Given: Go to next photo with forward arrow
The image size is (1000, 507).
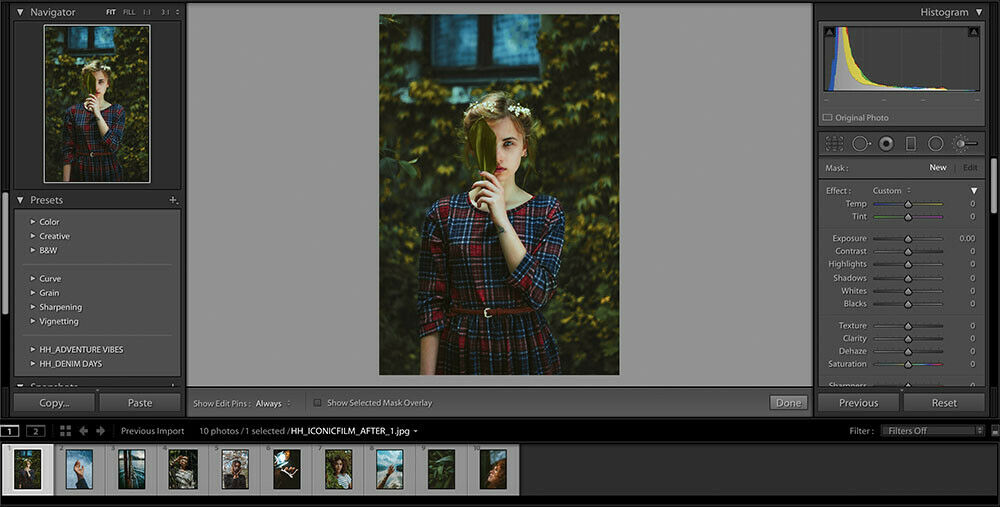Looking at the screenshot, I should 101,431.
